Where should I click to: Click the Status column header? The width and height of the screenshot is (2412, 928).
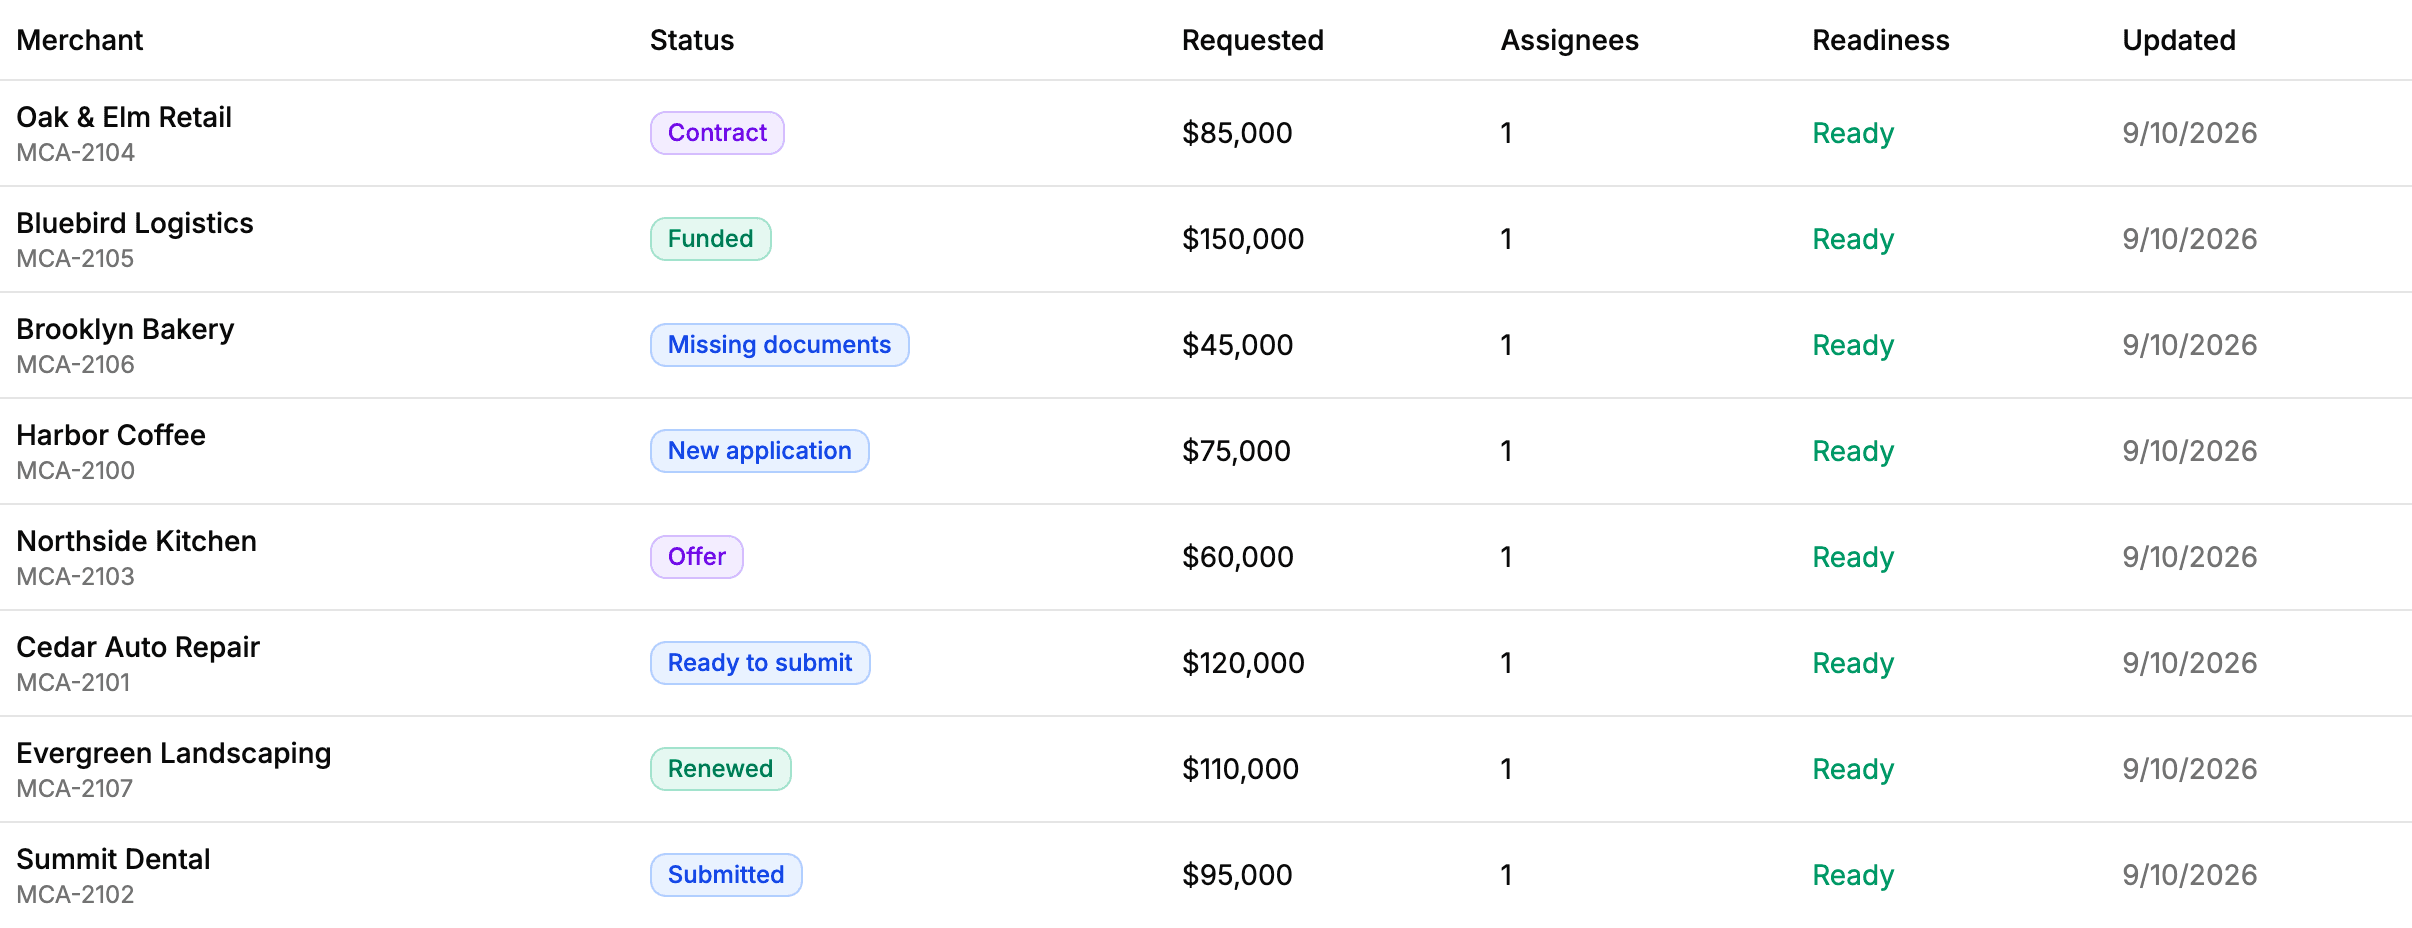(x=692, y=40)
